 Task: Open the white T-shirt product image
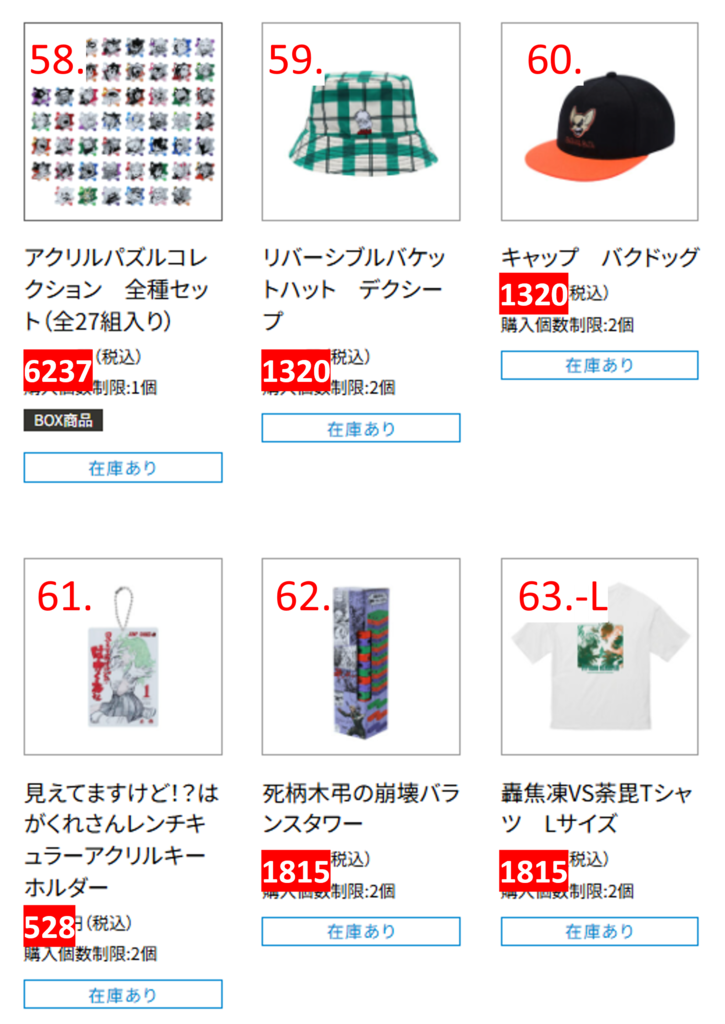tap(600, 656)
